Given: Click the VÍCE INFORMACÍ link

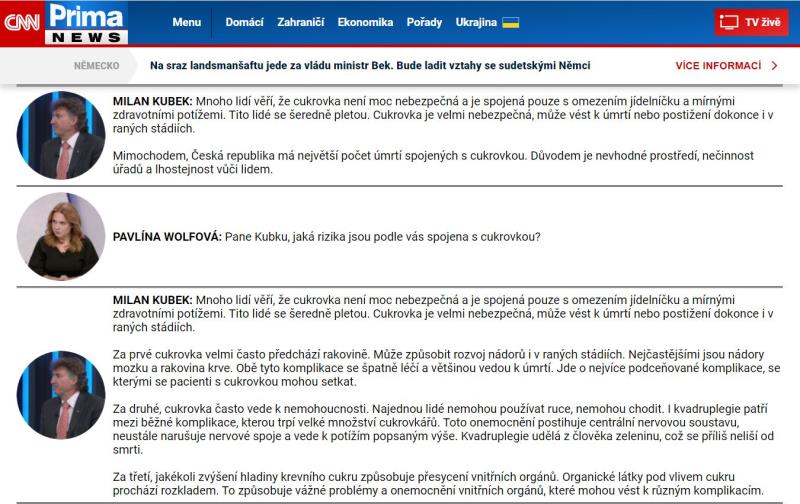Looking at the screenshot, I should point(718,66).
